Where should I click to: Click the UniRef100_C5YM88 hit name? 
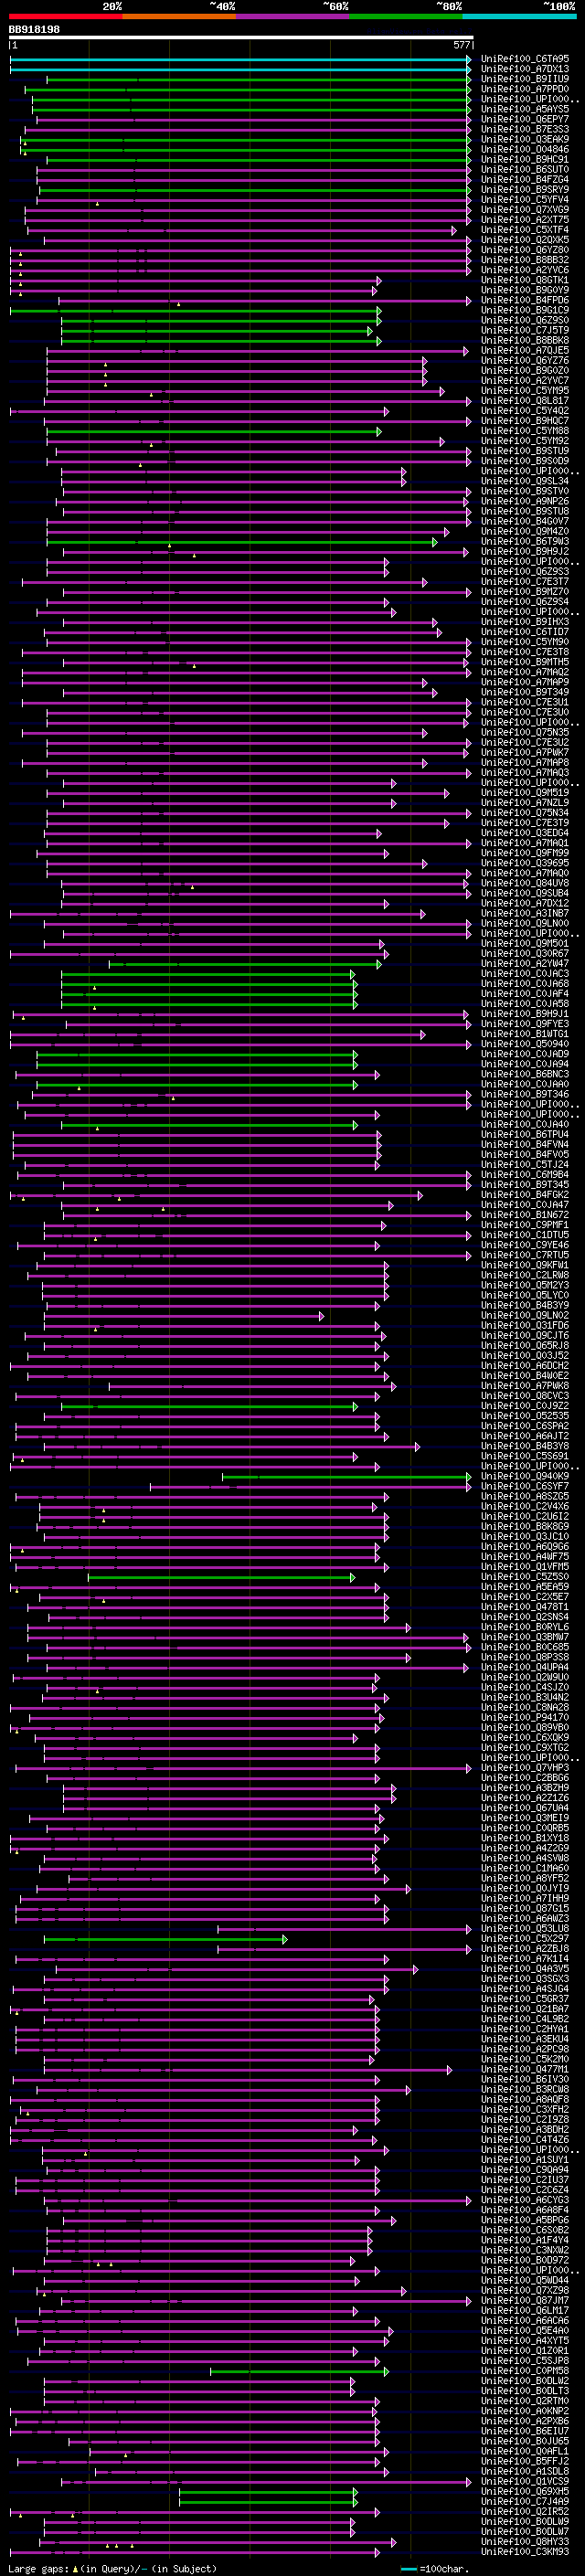525,431
